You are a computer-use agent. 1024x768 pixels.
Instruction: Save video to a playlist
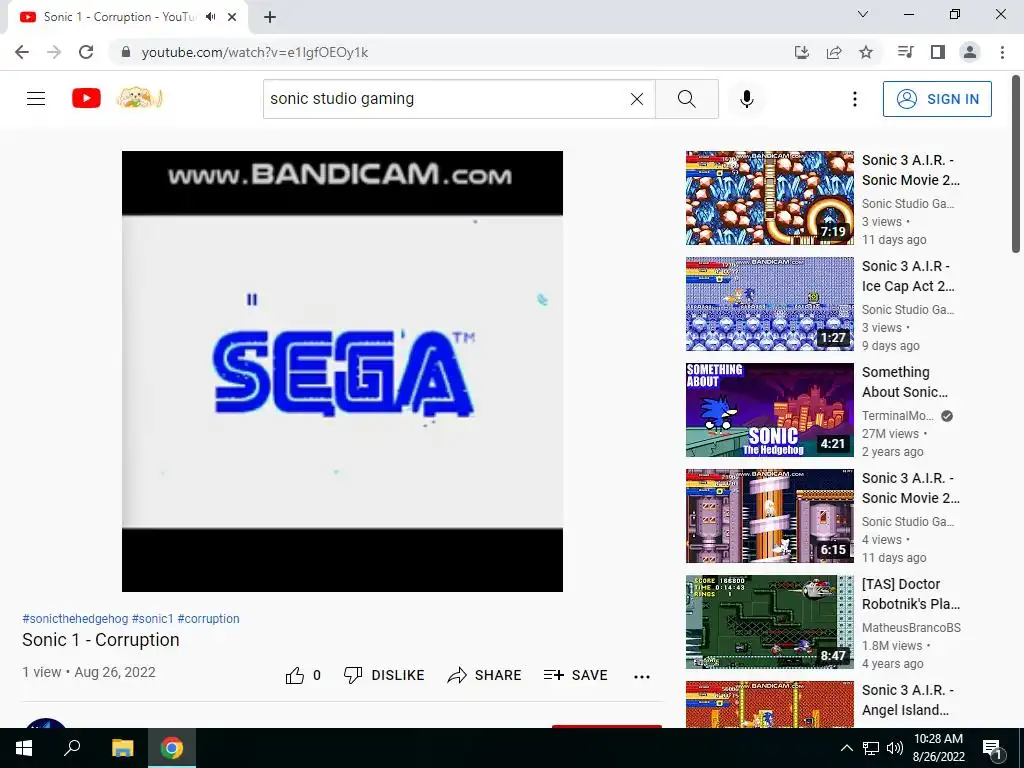pos(575,675)
